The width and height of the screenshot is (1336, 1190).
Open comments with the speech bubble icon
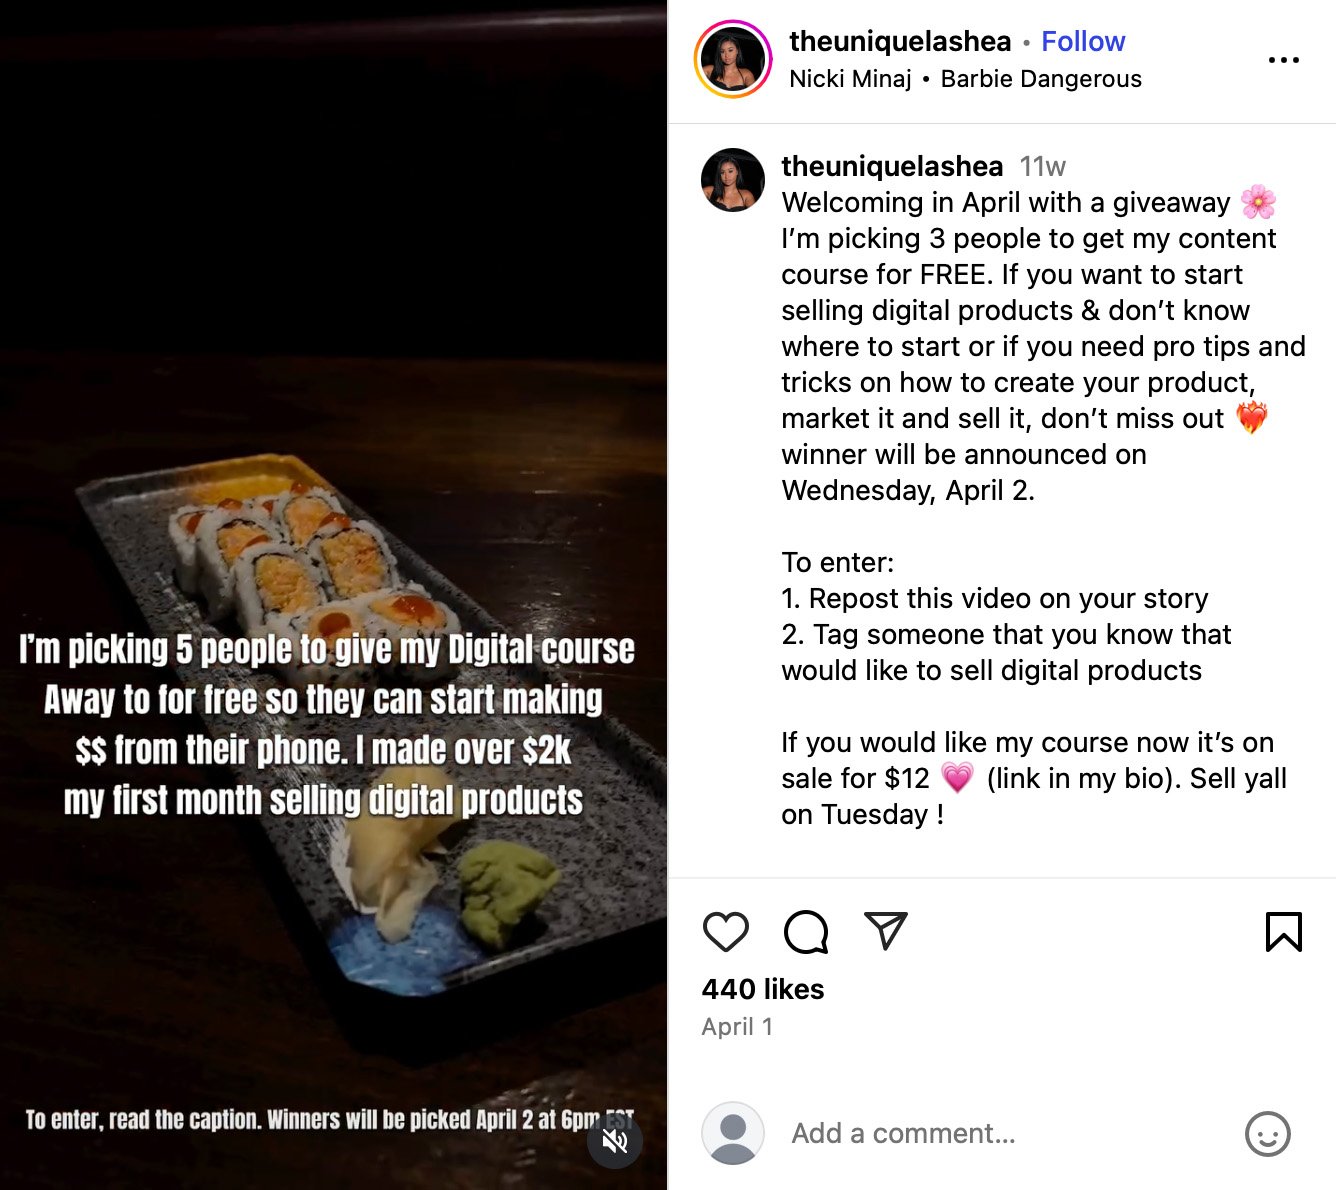pyautogui.click(x=806, y=932)
